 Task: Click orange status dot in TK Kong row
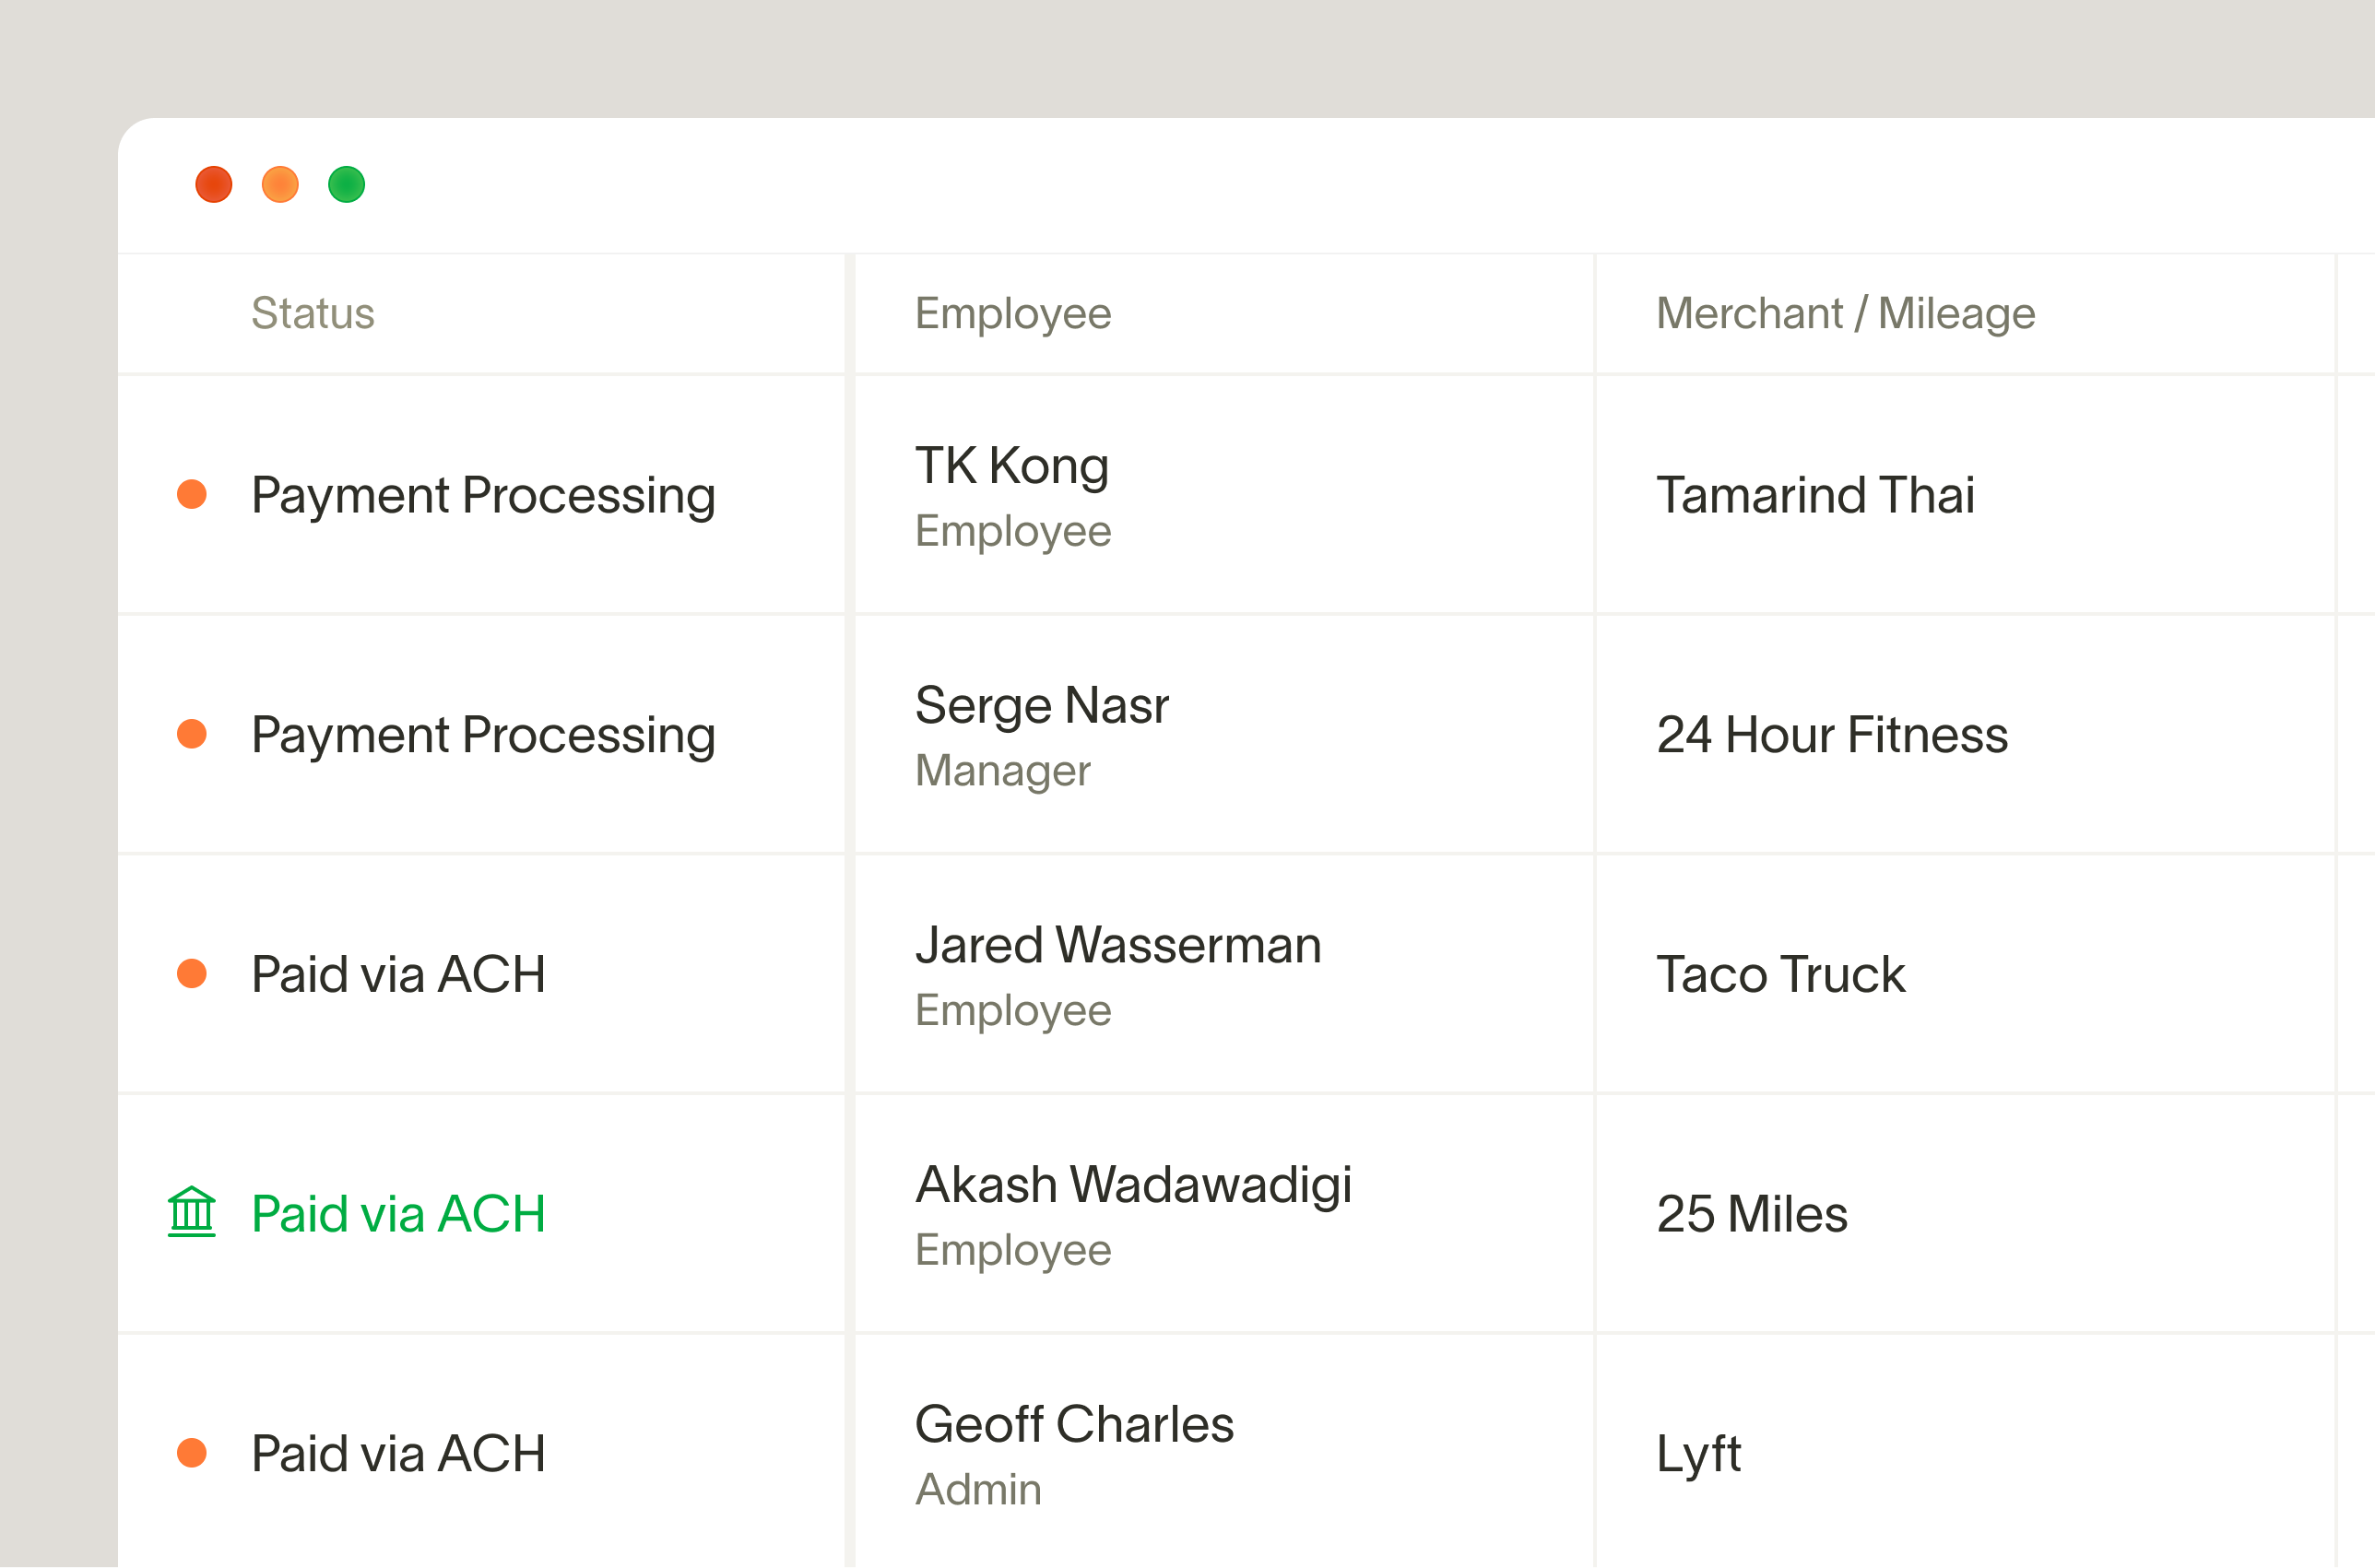(x=191, y=494)
